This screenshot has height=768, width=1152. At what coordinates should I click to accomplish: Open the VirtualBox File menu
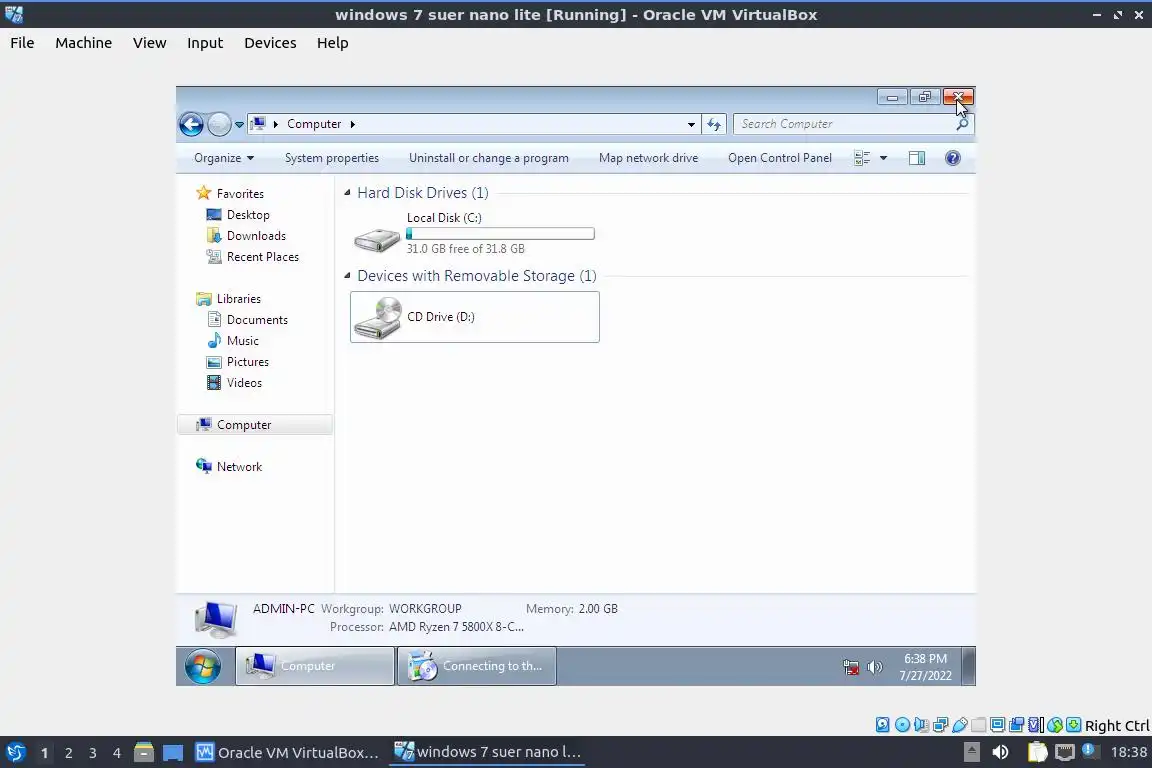(x=22, y=43)
